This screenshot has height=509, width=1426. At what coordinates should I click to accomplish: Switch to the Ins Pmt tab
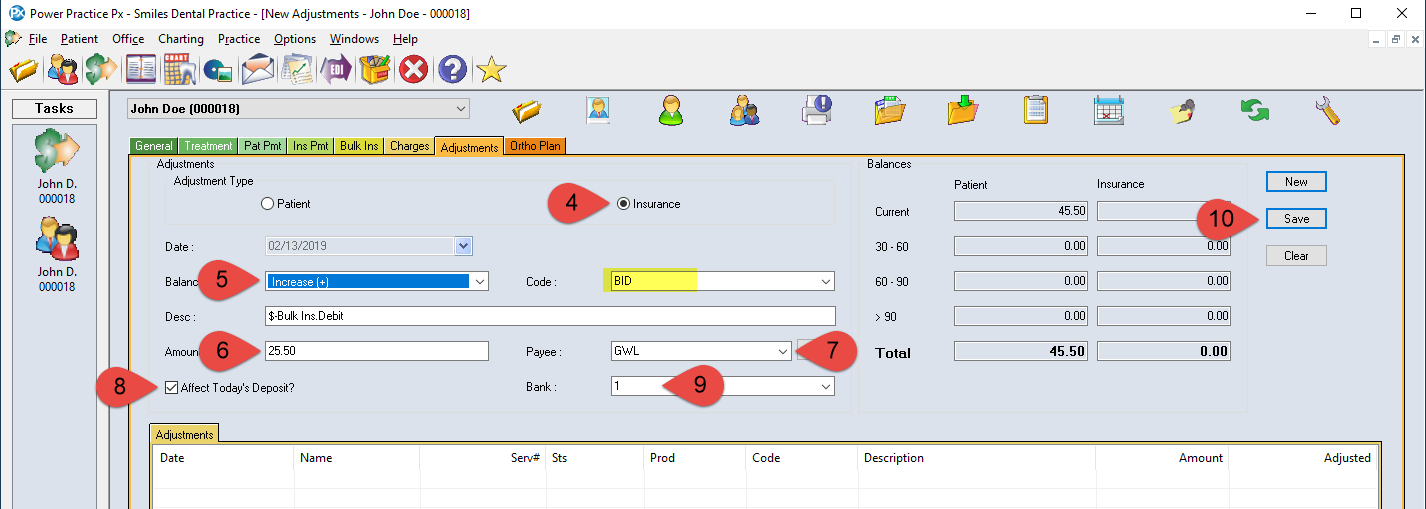(x=310, y=146)
